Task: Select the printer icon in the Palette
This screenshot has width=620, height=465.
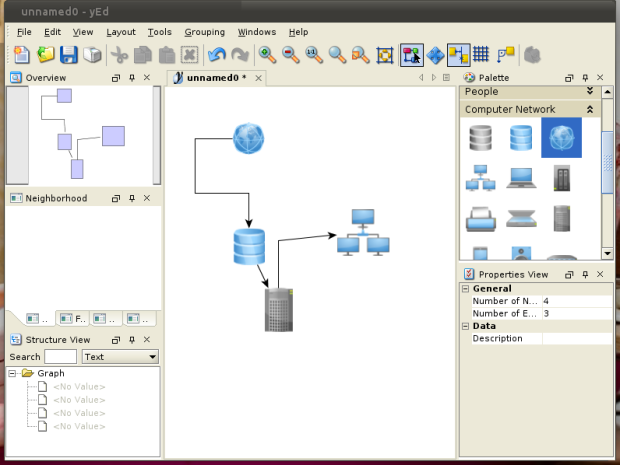Action: pos(481,217)
